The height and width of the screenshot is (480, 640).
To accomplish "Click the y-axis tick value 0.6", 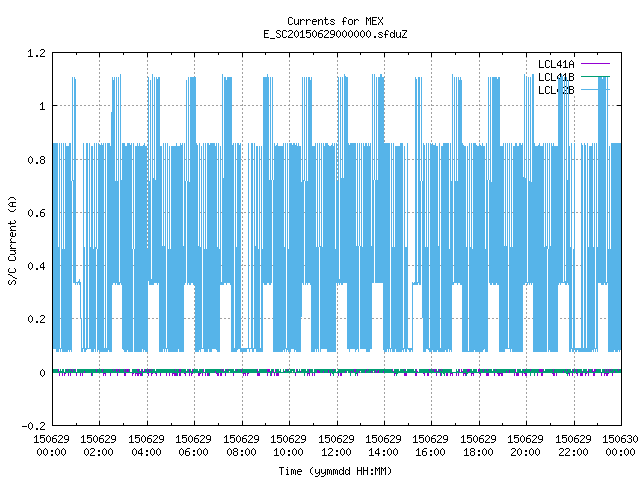I will [x=36, y=213].
